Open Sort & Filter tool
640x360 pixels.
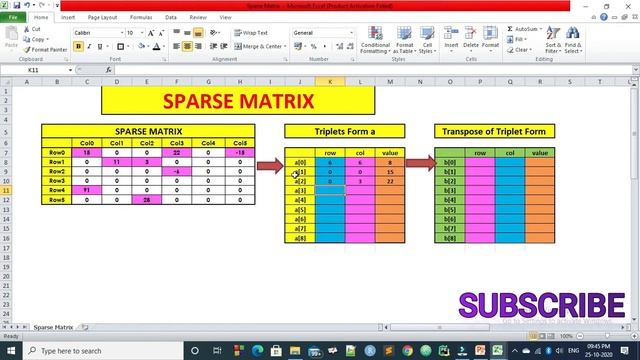(553, 40)
